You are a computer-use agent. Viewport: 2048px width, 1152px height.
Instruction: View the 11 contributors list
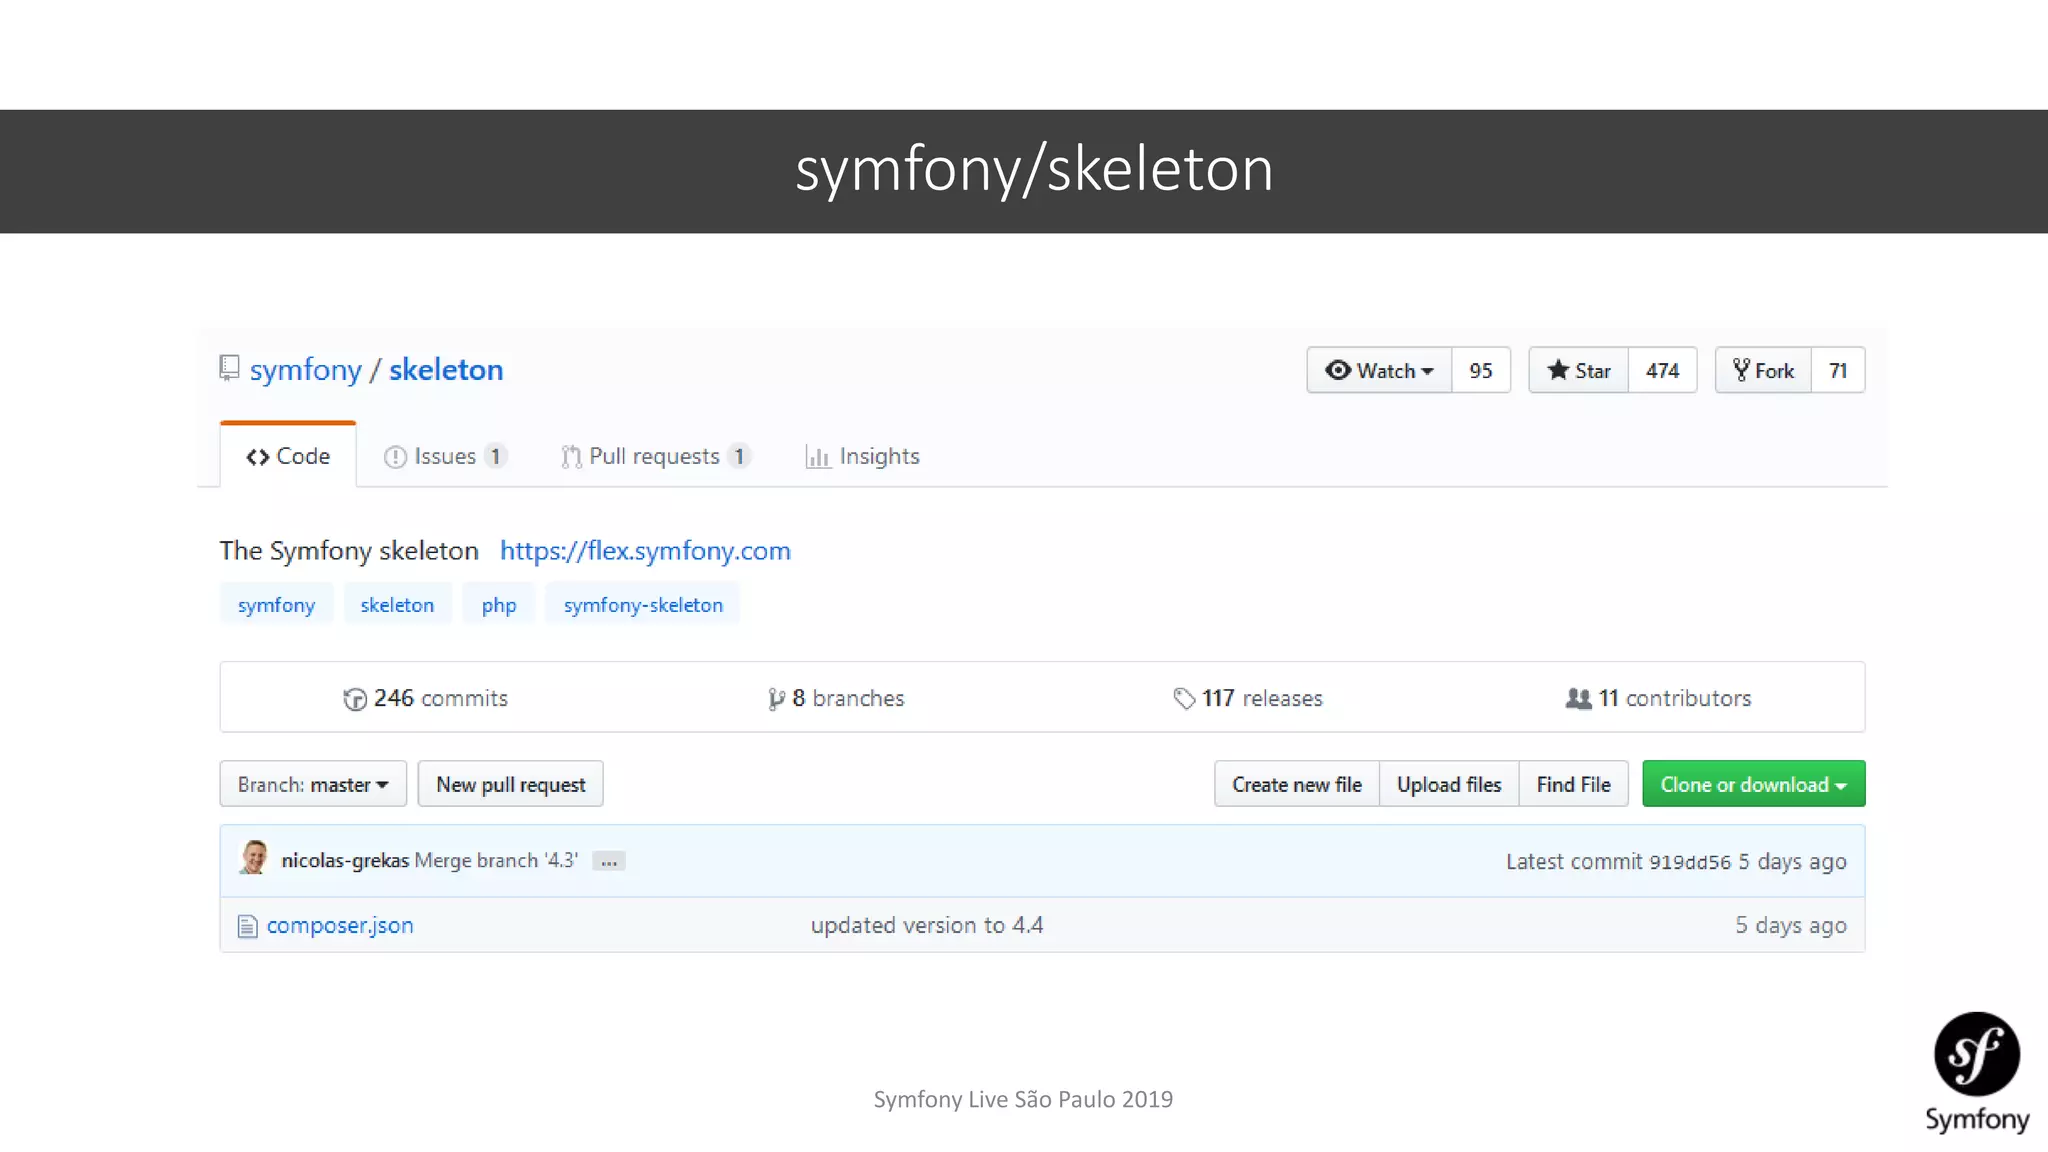1659,698
